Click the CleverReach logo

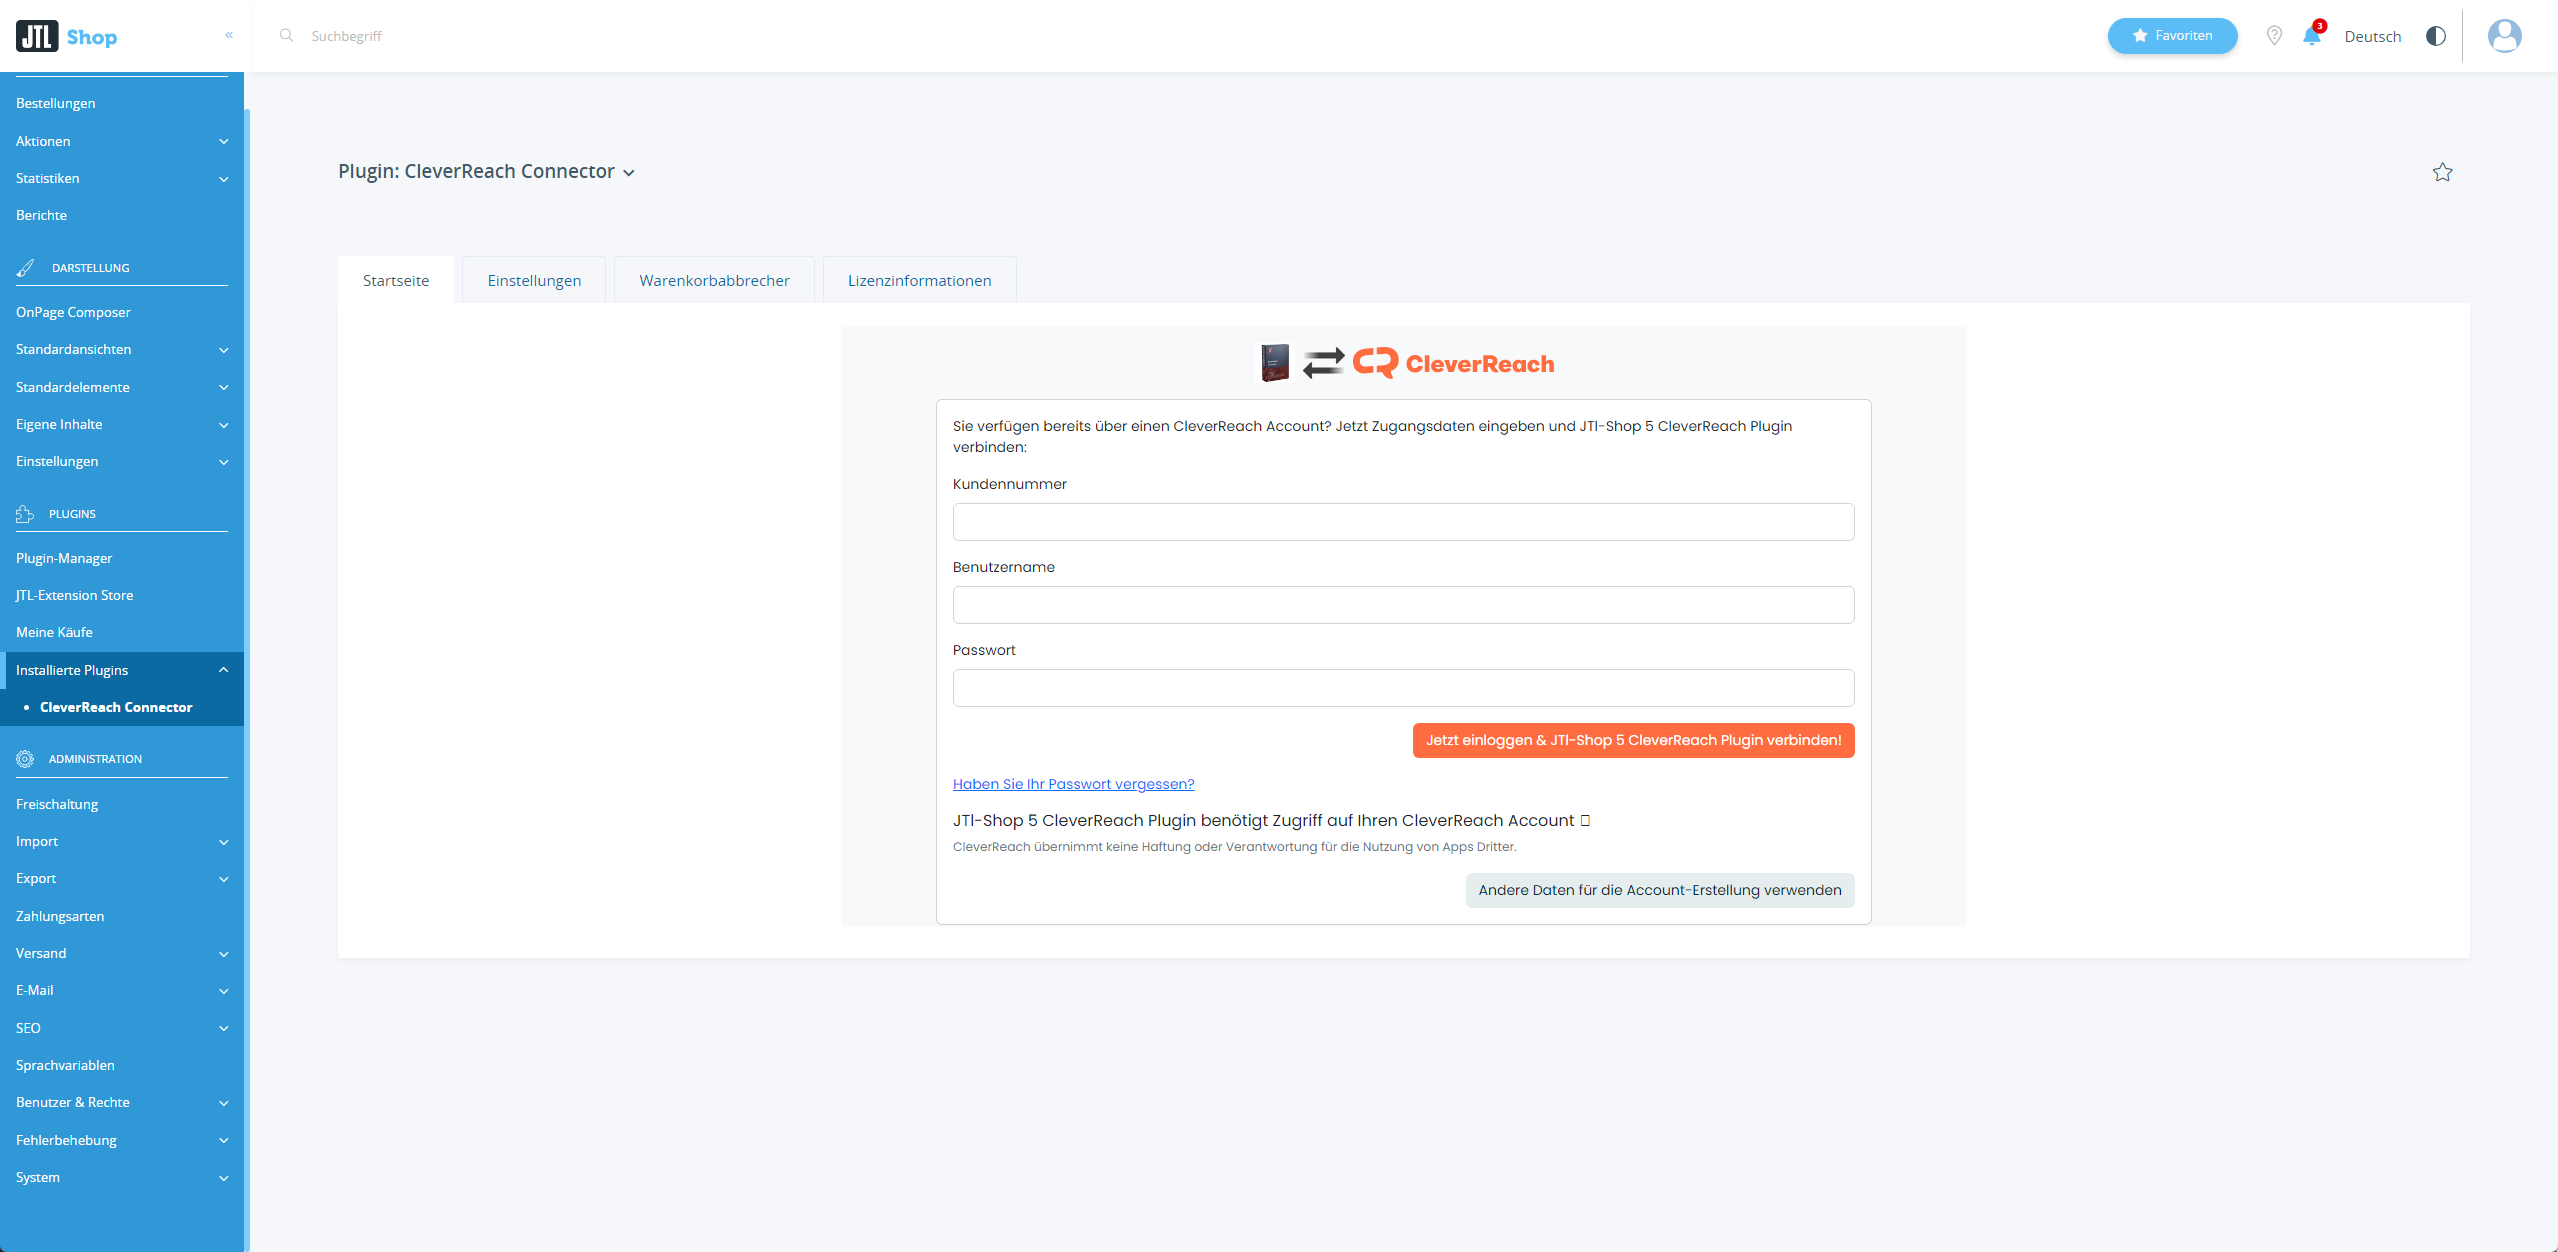1454,363
